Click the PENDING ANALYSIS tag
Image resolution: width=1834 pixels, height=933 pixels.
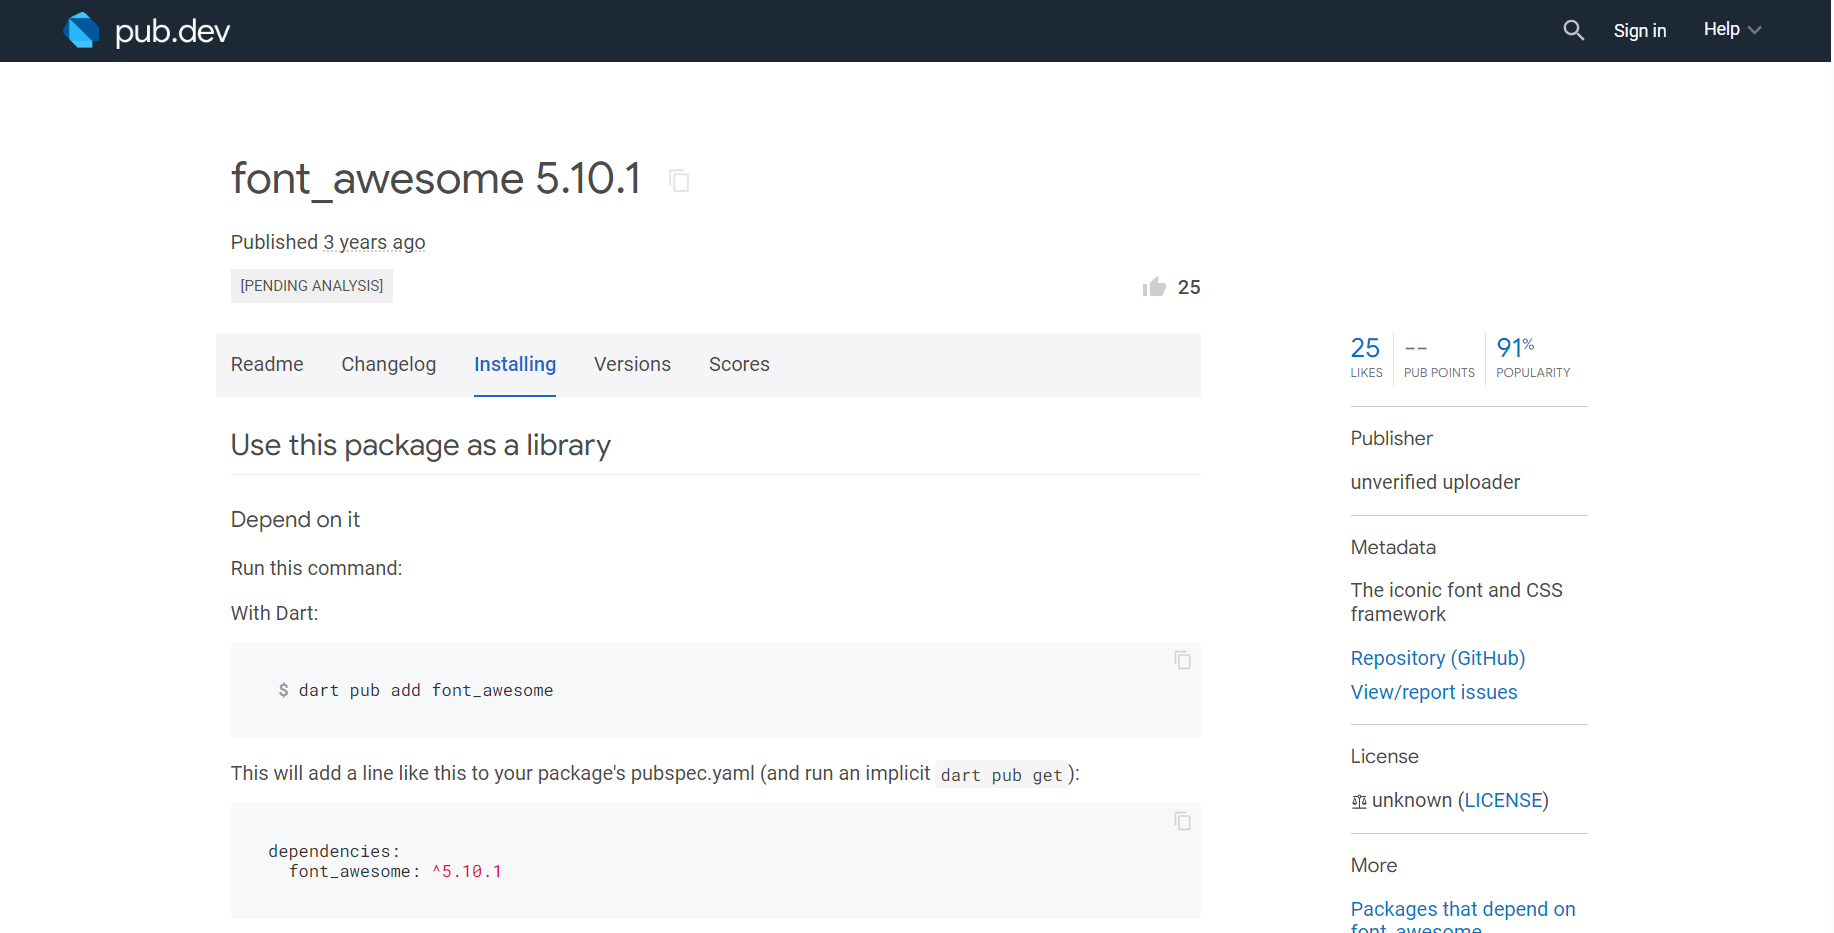tap(312, 286)
